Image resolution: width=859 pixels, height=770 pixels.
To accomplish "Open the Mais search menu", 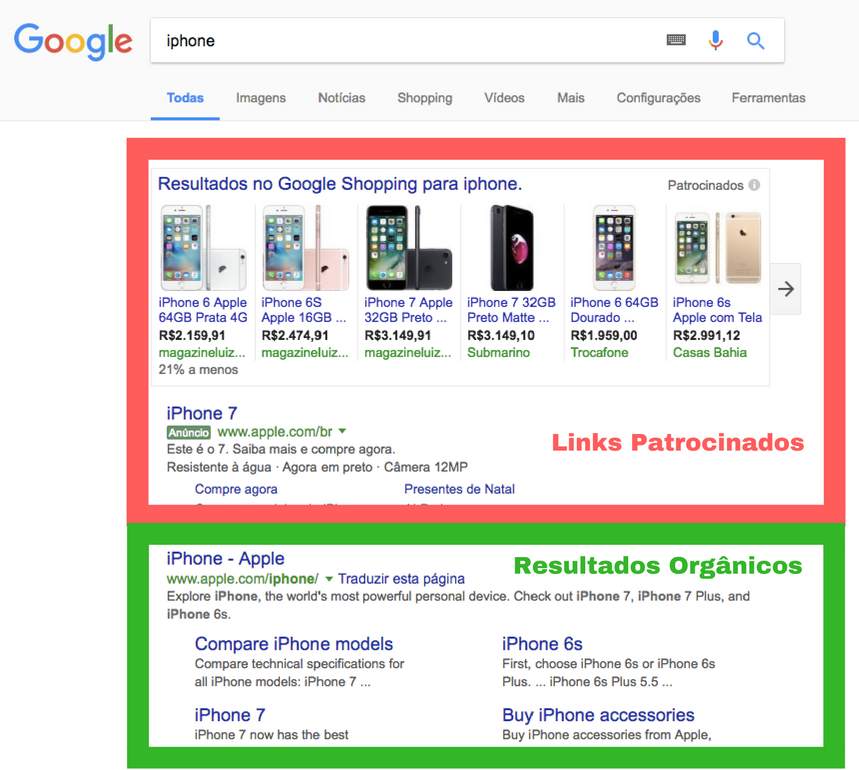I will click(x=571, y=98).
